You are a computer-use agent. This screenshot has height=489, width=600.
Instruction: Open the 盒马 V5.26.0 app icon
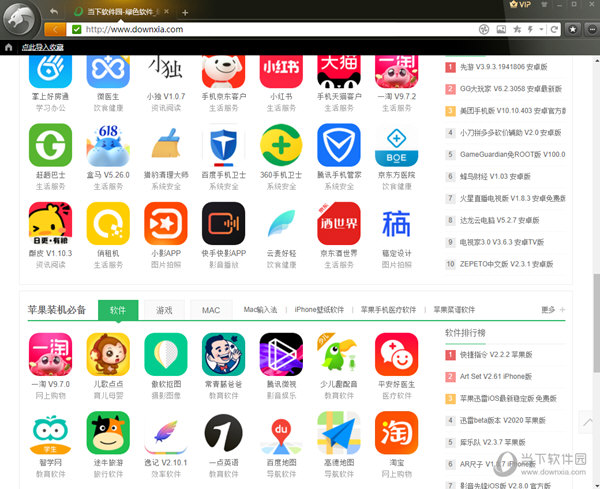(x=108, y=145)
